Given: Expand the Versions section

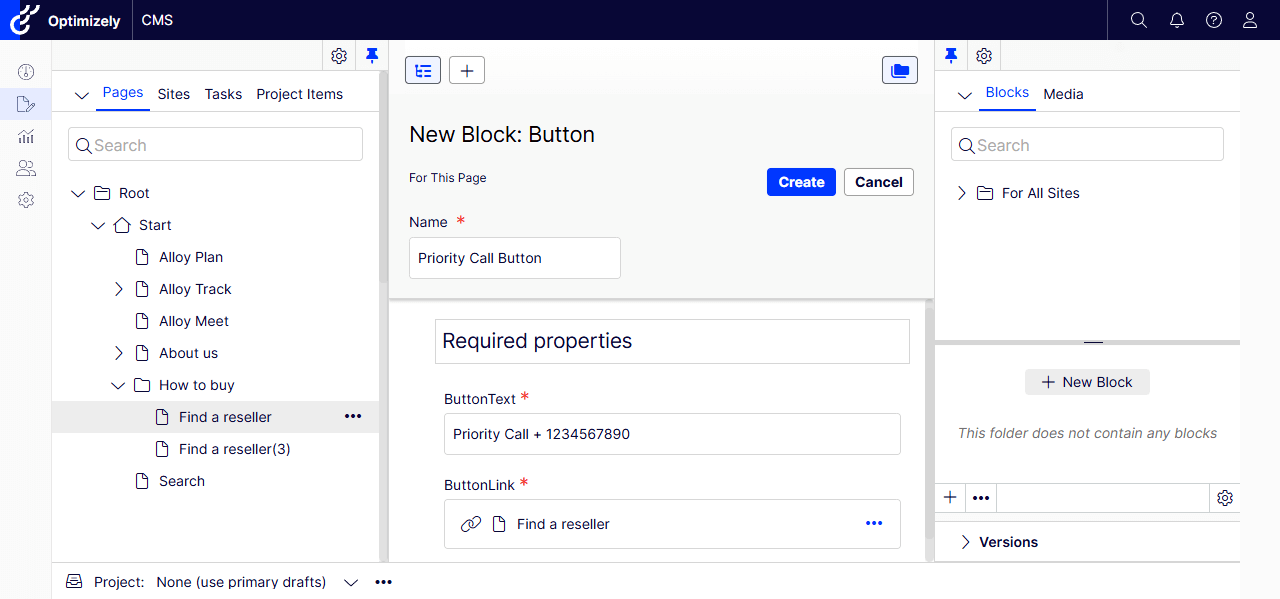Looking at the screenshot, I should pyautogui.click(x=966, y=542).
